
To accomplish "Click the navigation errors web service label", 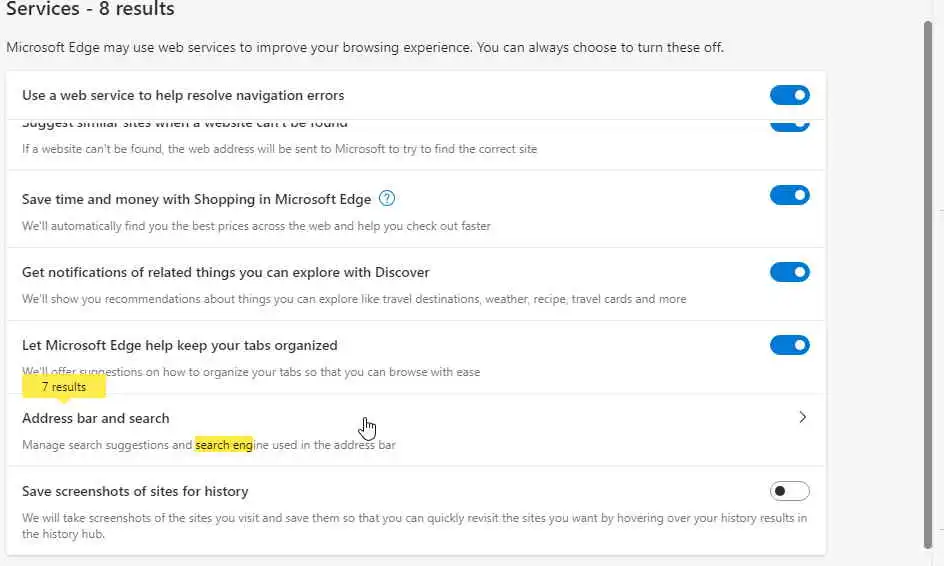I will coord(183,95).
